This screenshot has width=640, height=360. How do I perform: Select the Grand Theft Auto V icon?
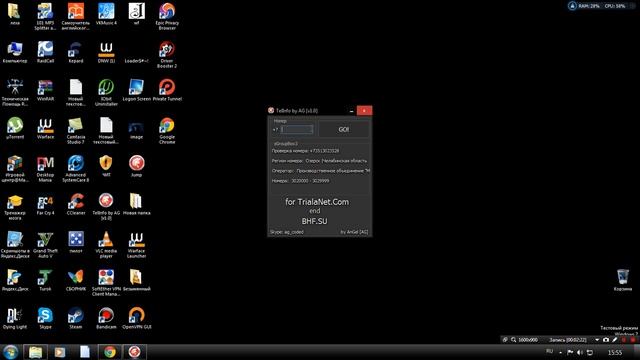tap(45, 244)
